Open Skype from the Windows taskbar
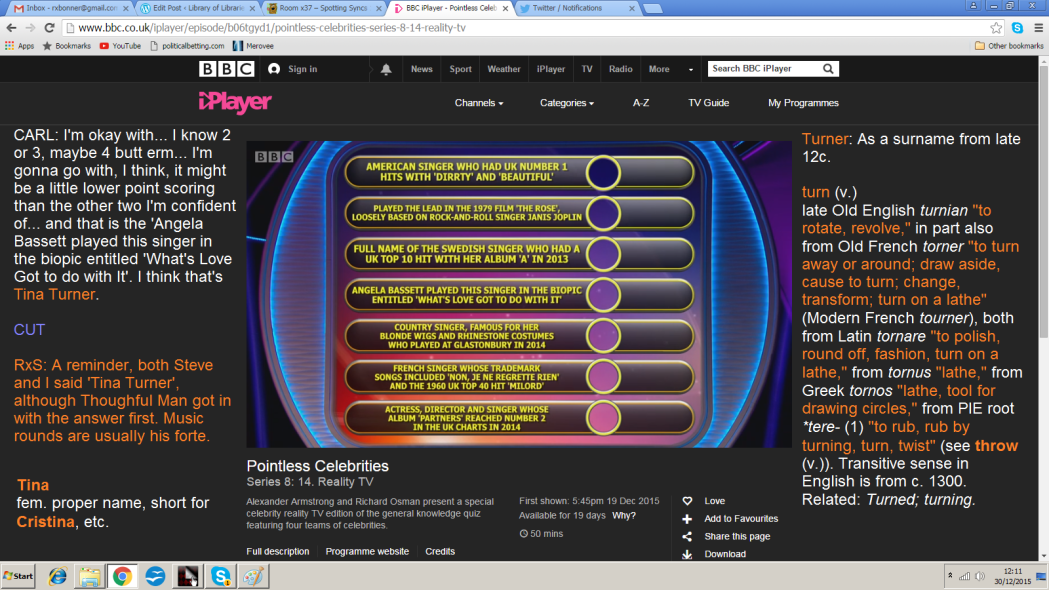 click(219, 576)
